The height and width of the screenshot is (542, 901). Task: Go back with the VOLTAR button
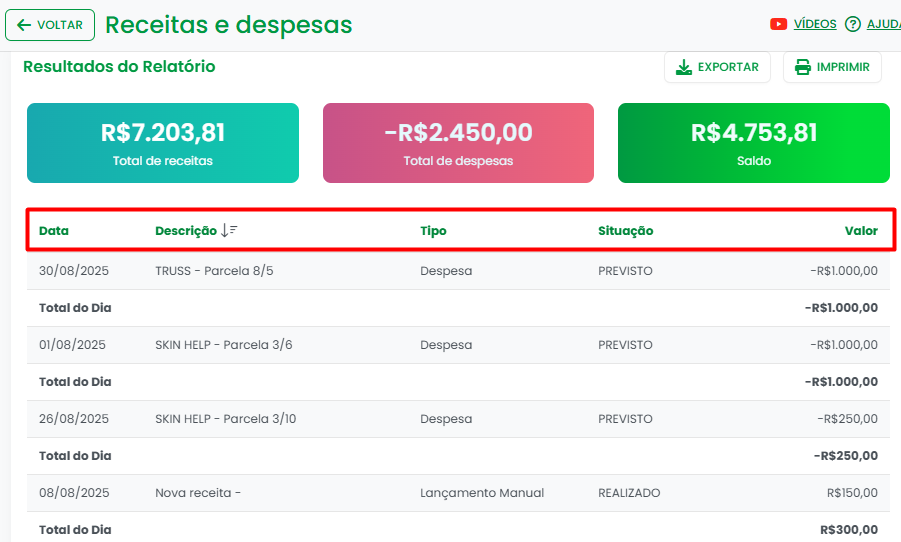click(x=50, y=25)
